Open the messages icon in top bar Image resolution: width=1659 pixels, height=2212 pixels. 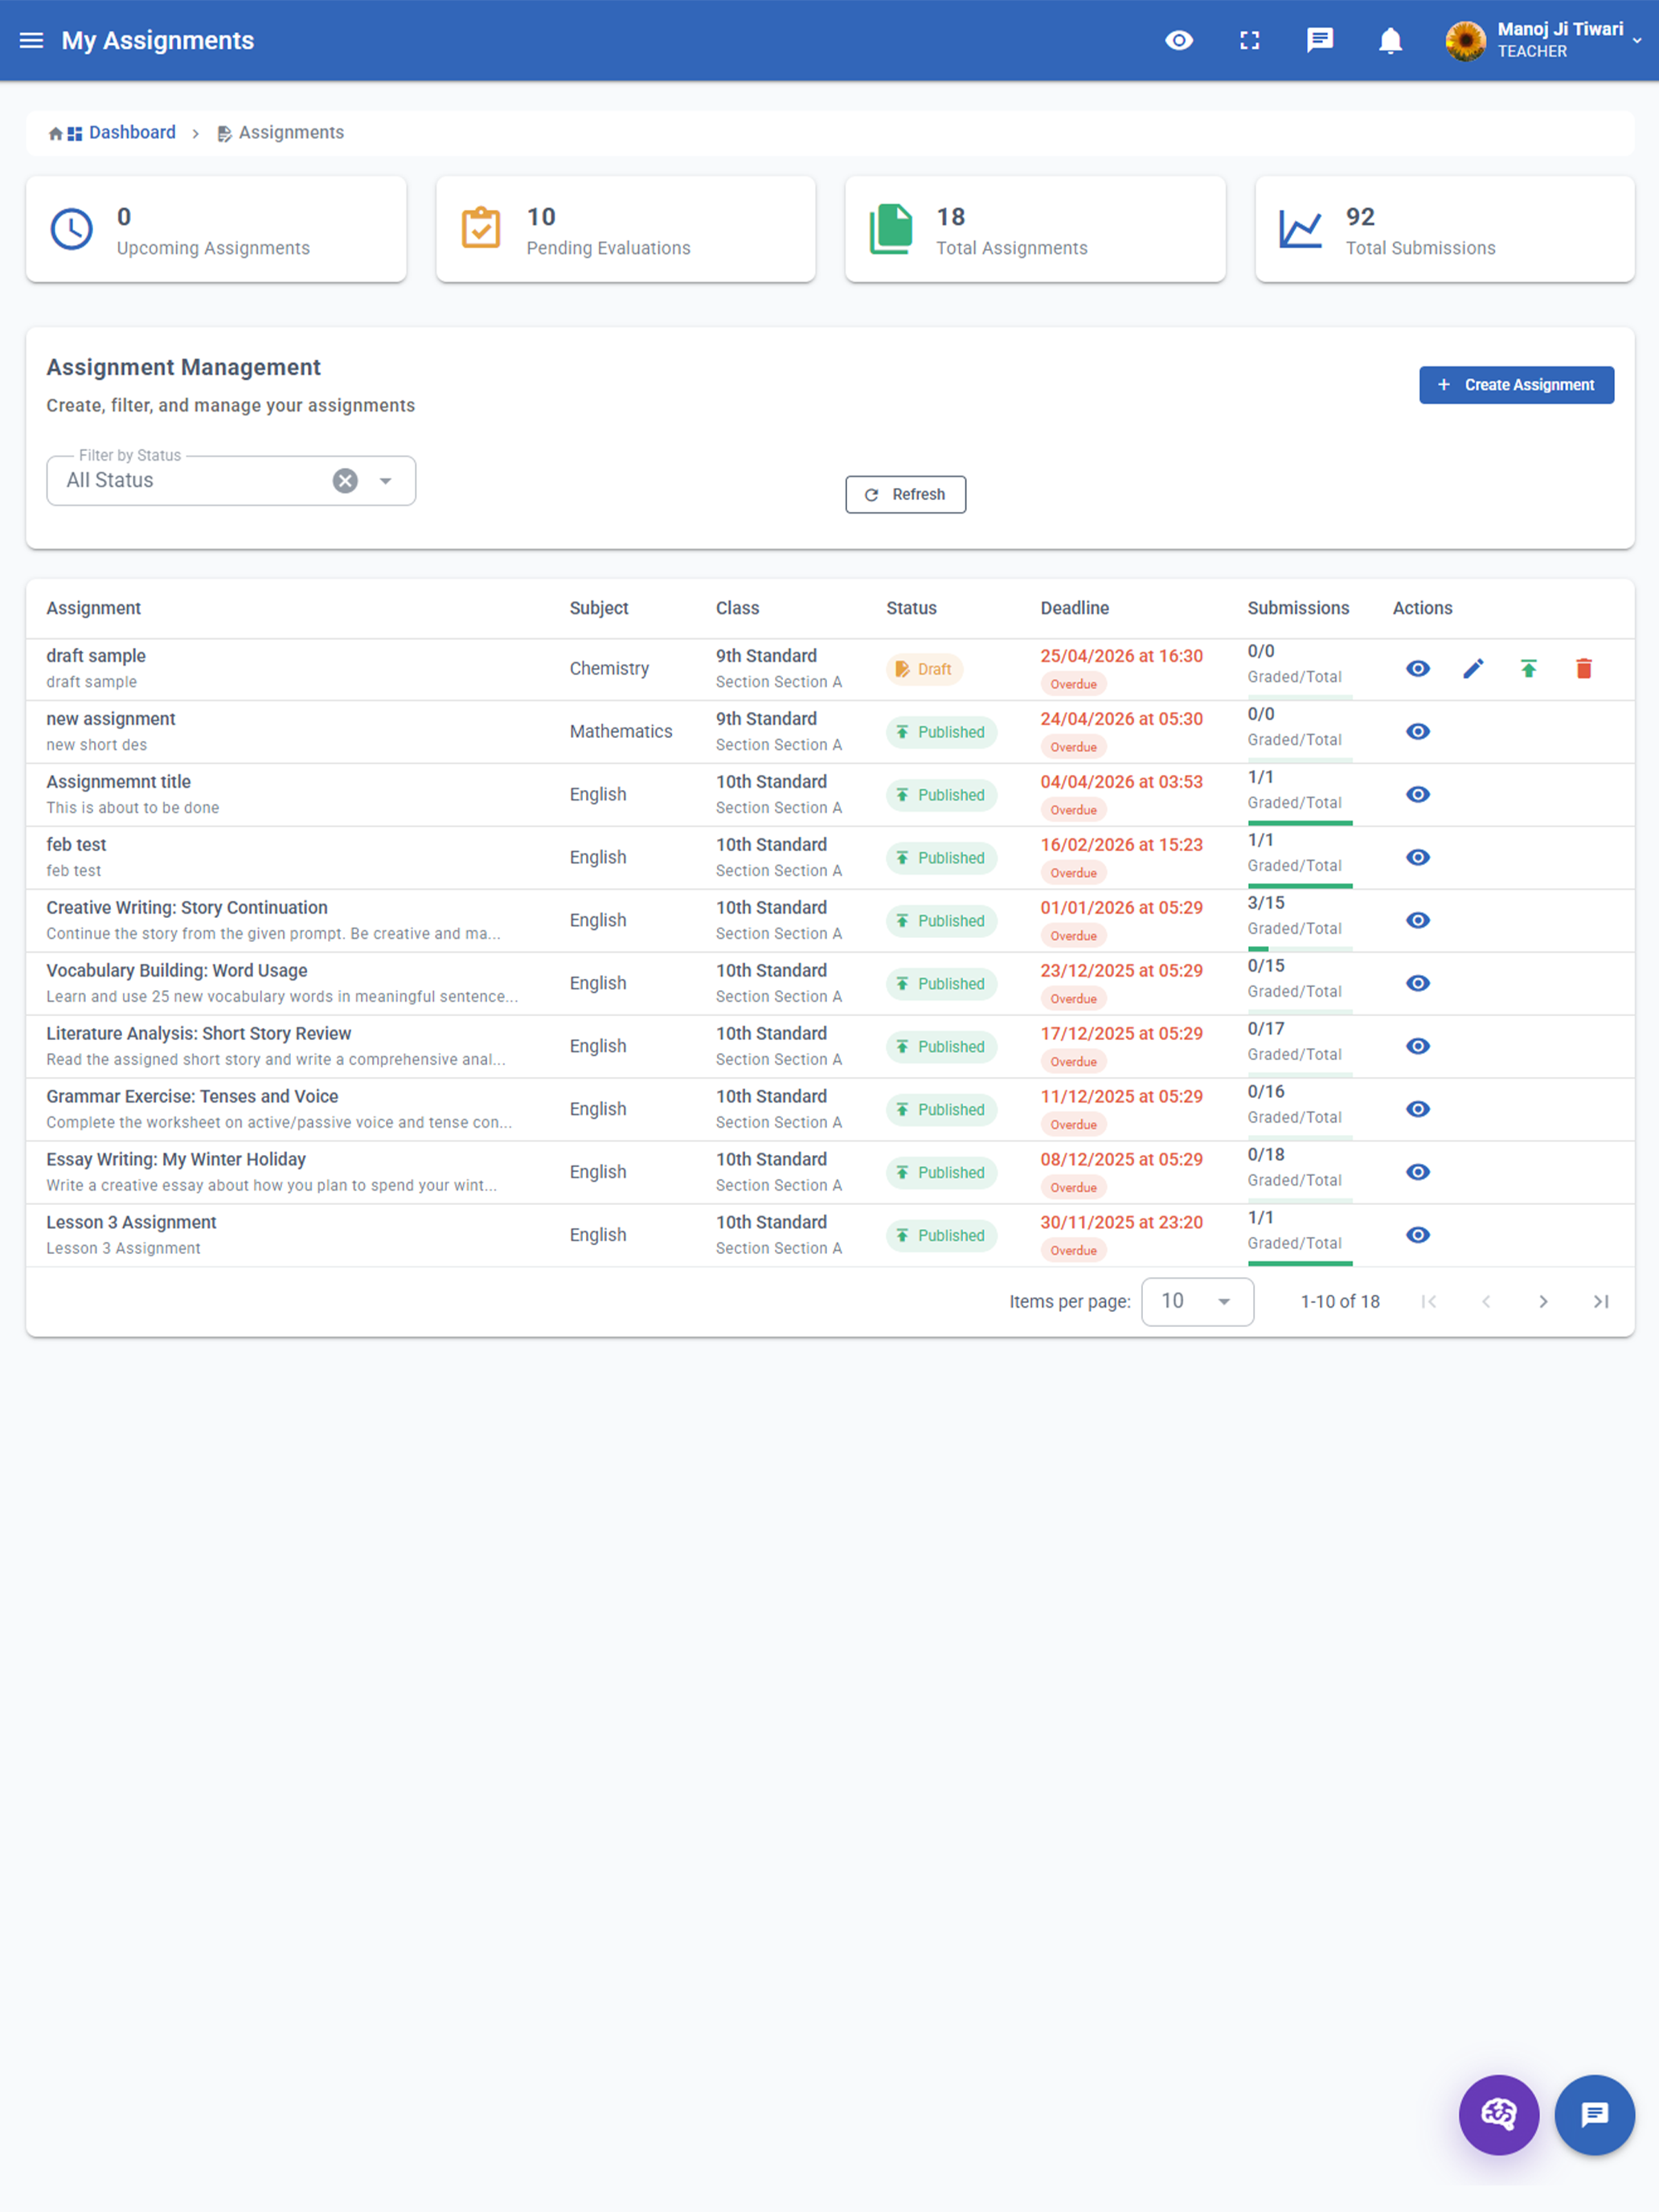coord(1320,40)
